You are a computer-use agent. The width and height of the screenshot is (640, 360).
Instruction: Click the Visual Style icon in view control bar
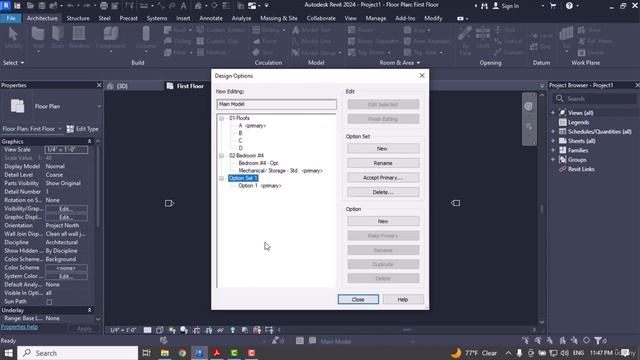pos(160,330)
